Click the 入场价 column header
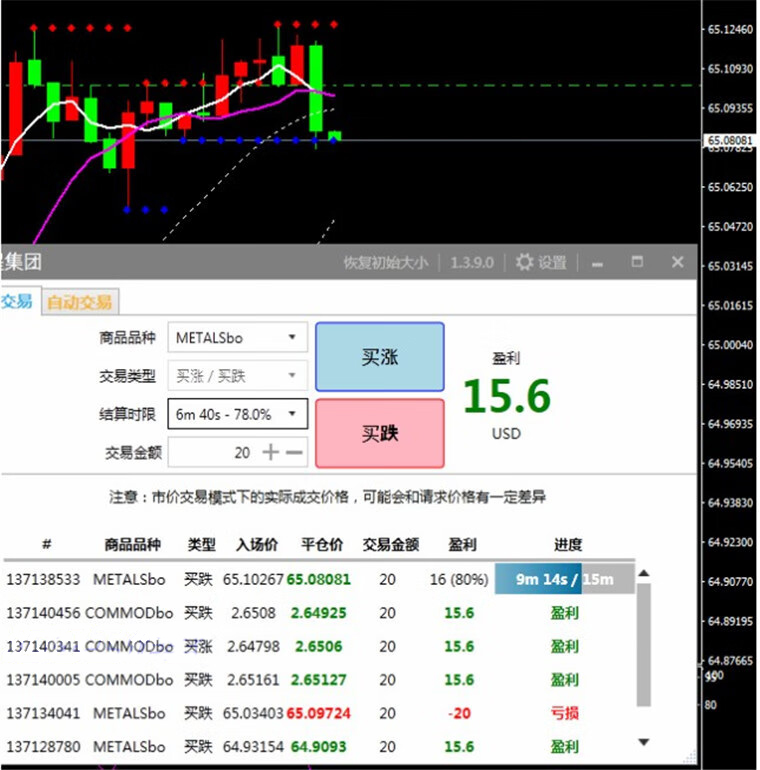Screen dimensions: 760x770 pos(257,544)
